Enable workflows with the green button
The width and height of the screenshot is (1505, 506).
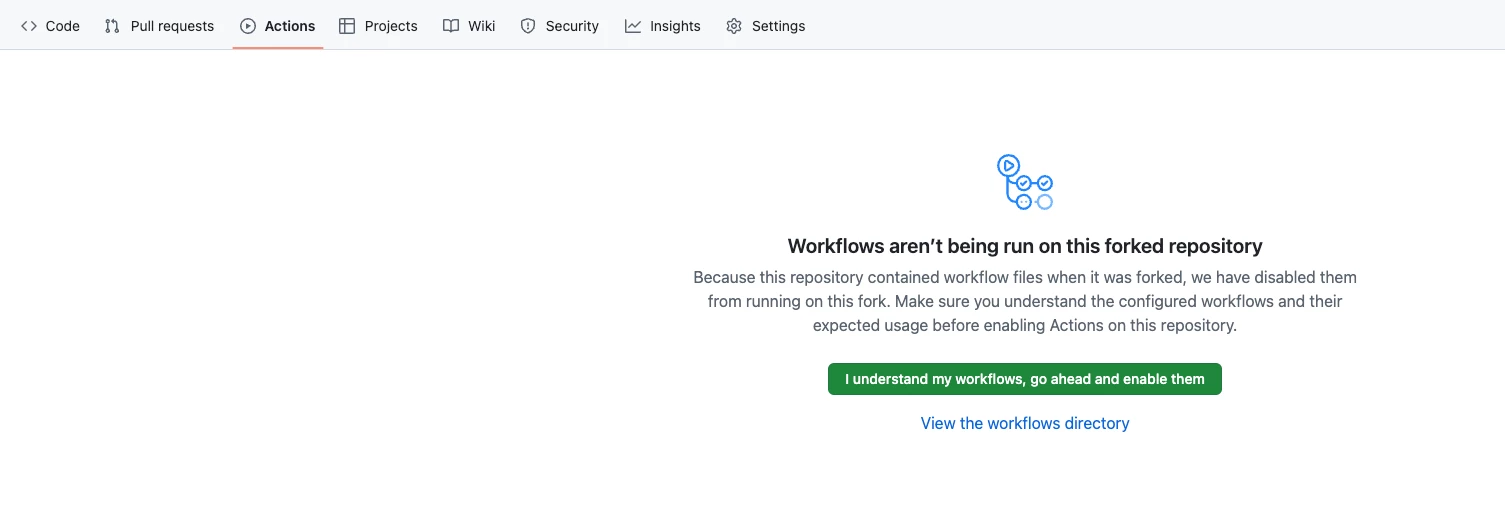(x=1025, y=379)
